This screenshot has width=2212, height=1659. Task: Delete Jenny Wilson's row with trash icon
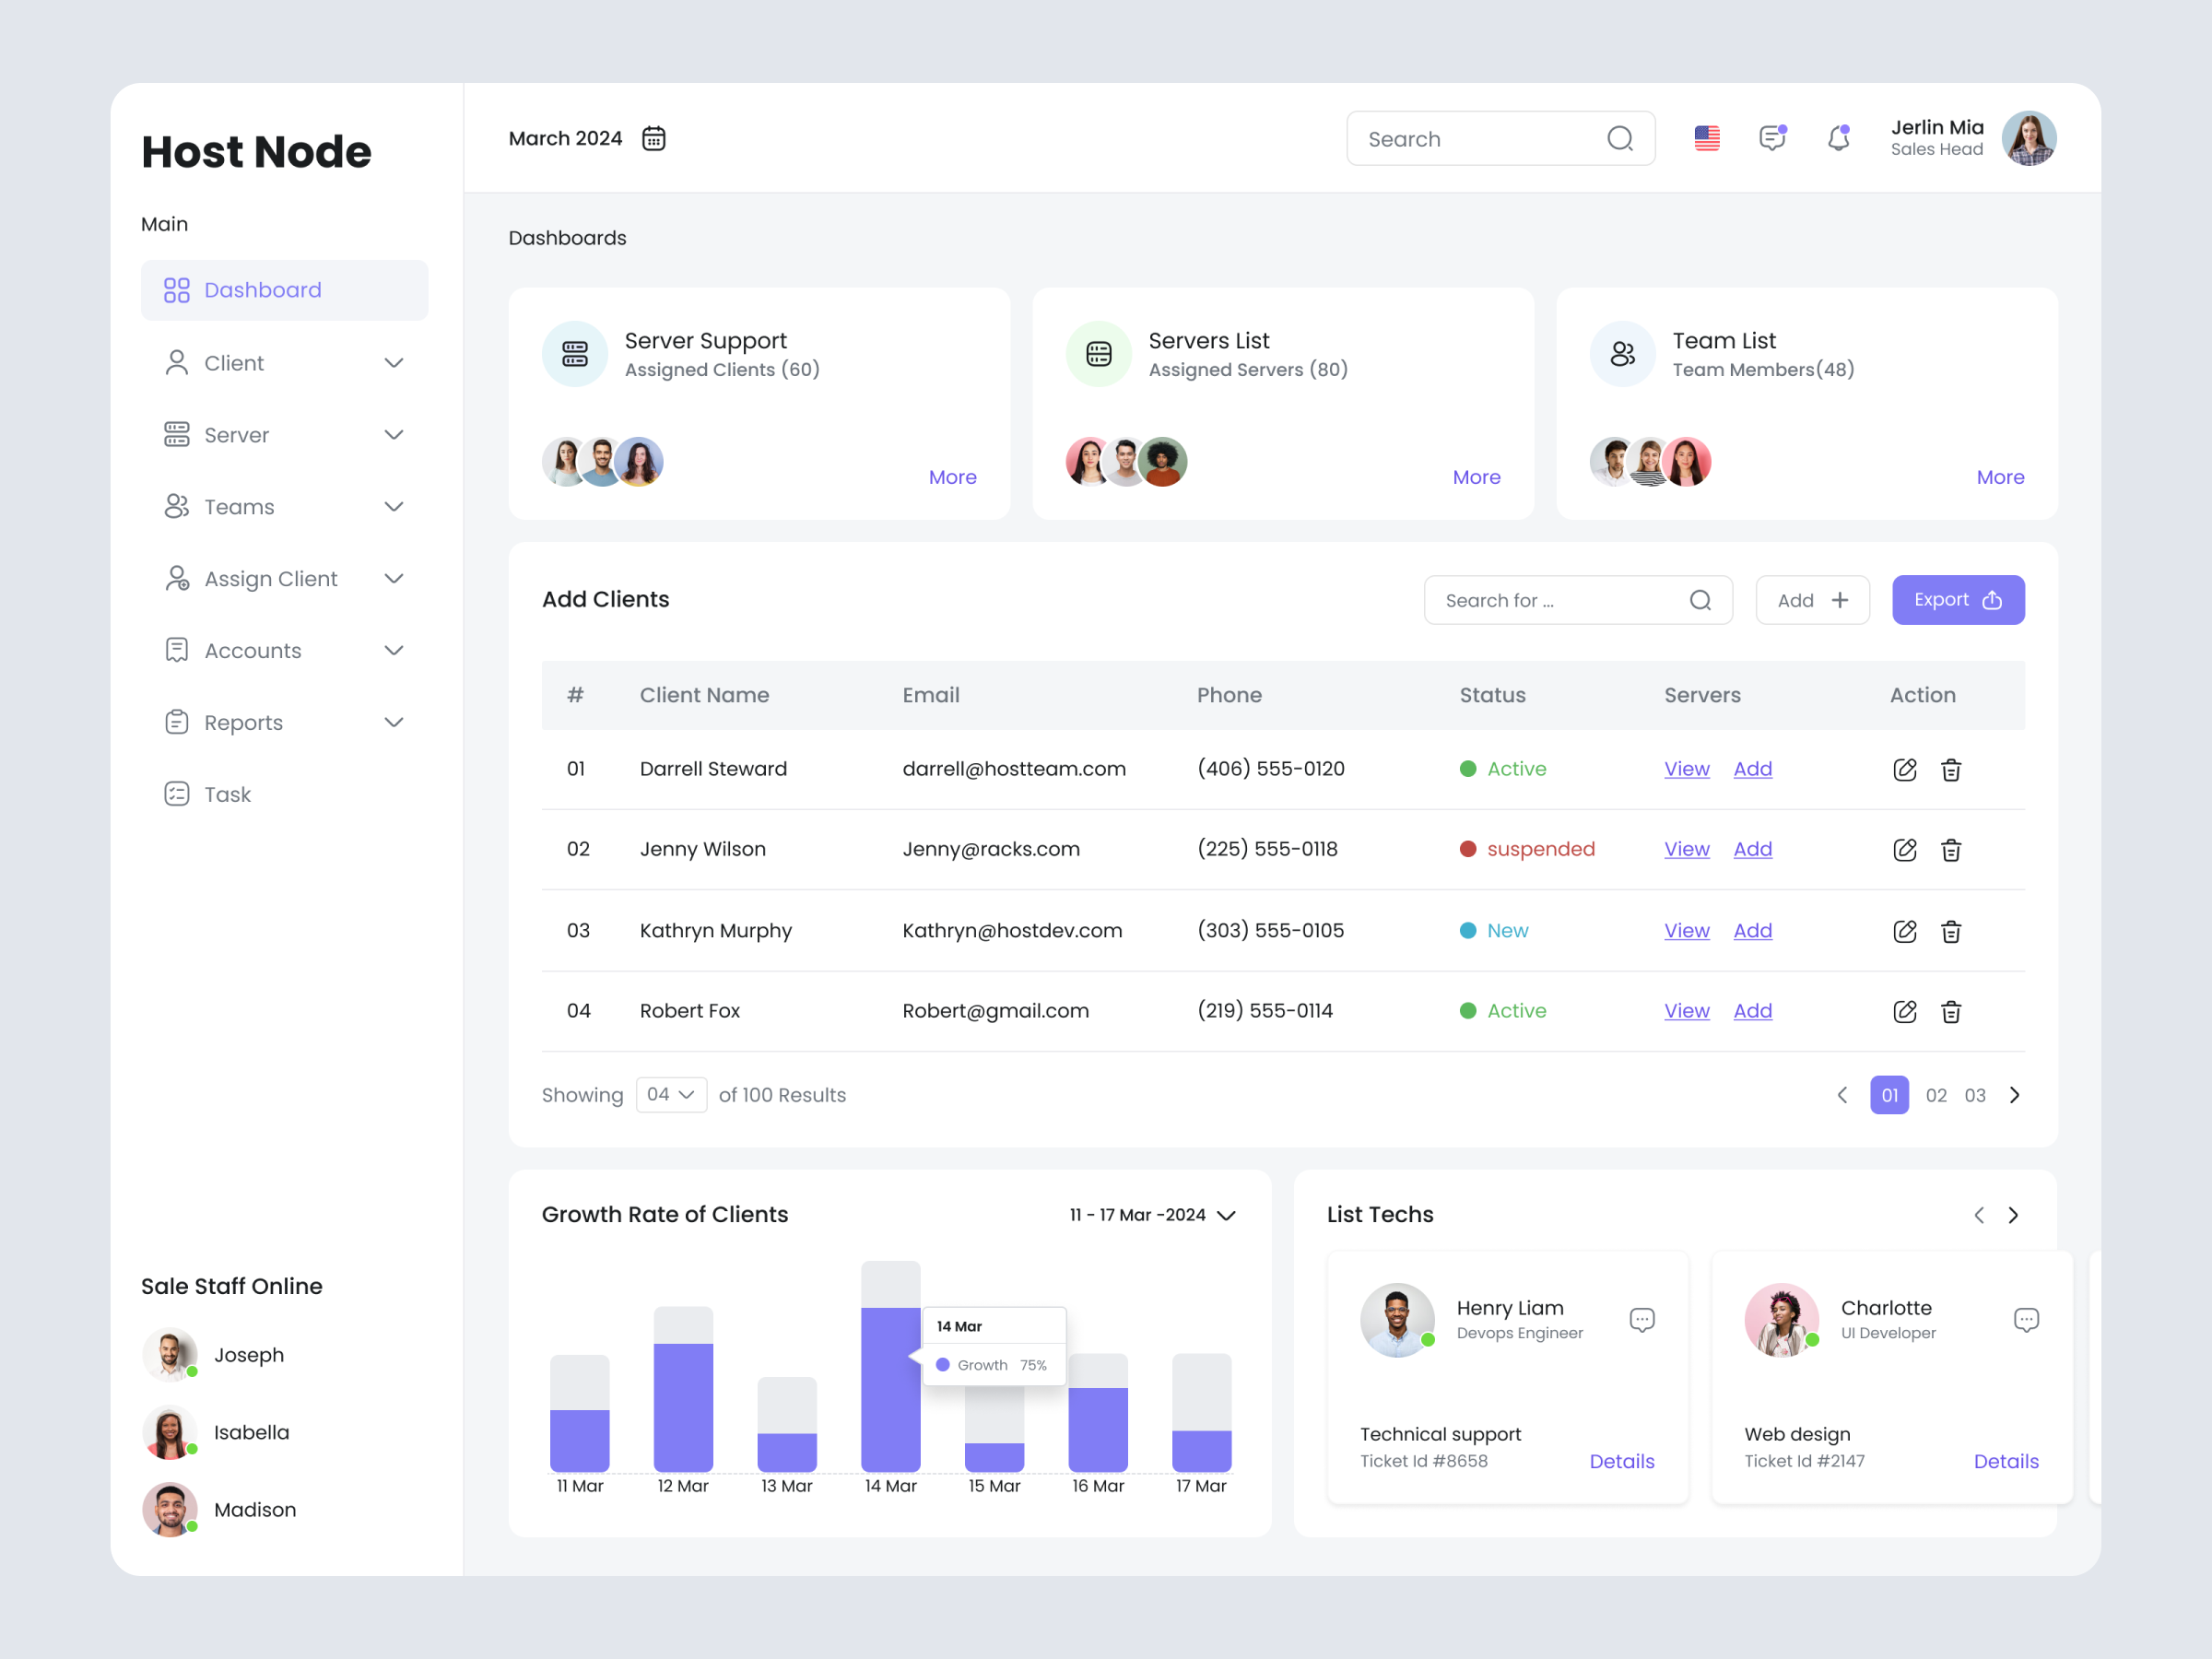pos(1950,850)
